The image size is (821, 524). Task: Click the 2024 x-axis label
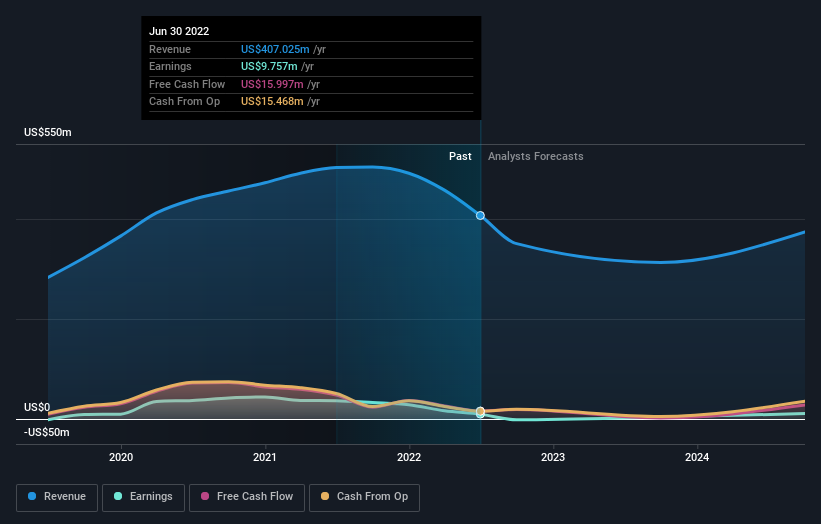pos(697,457)
